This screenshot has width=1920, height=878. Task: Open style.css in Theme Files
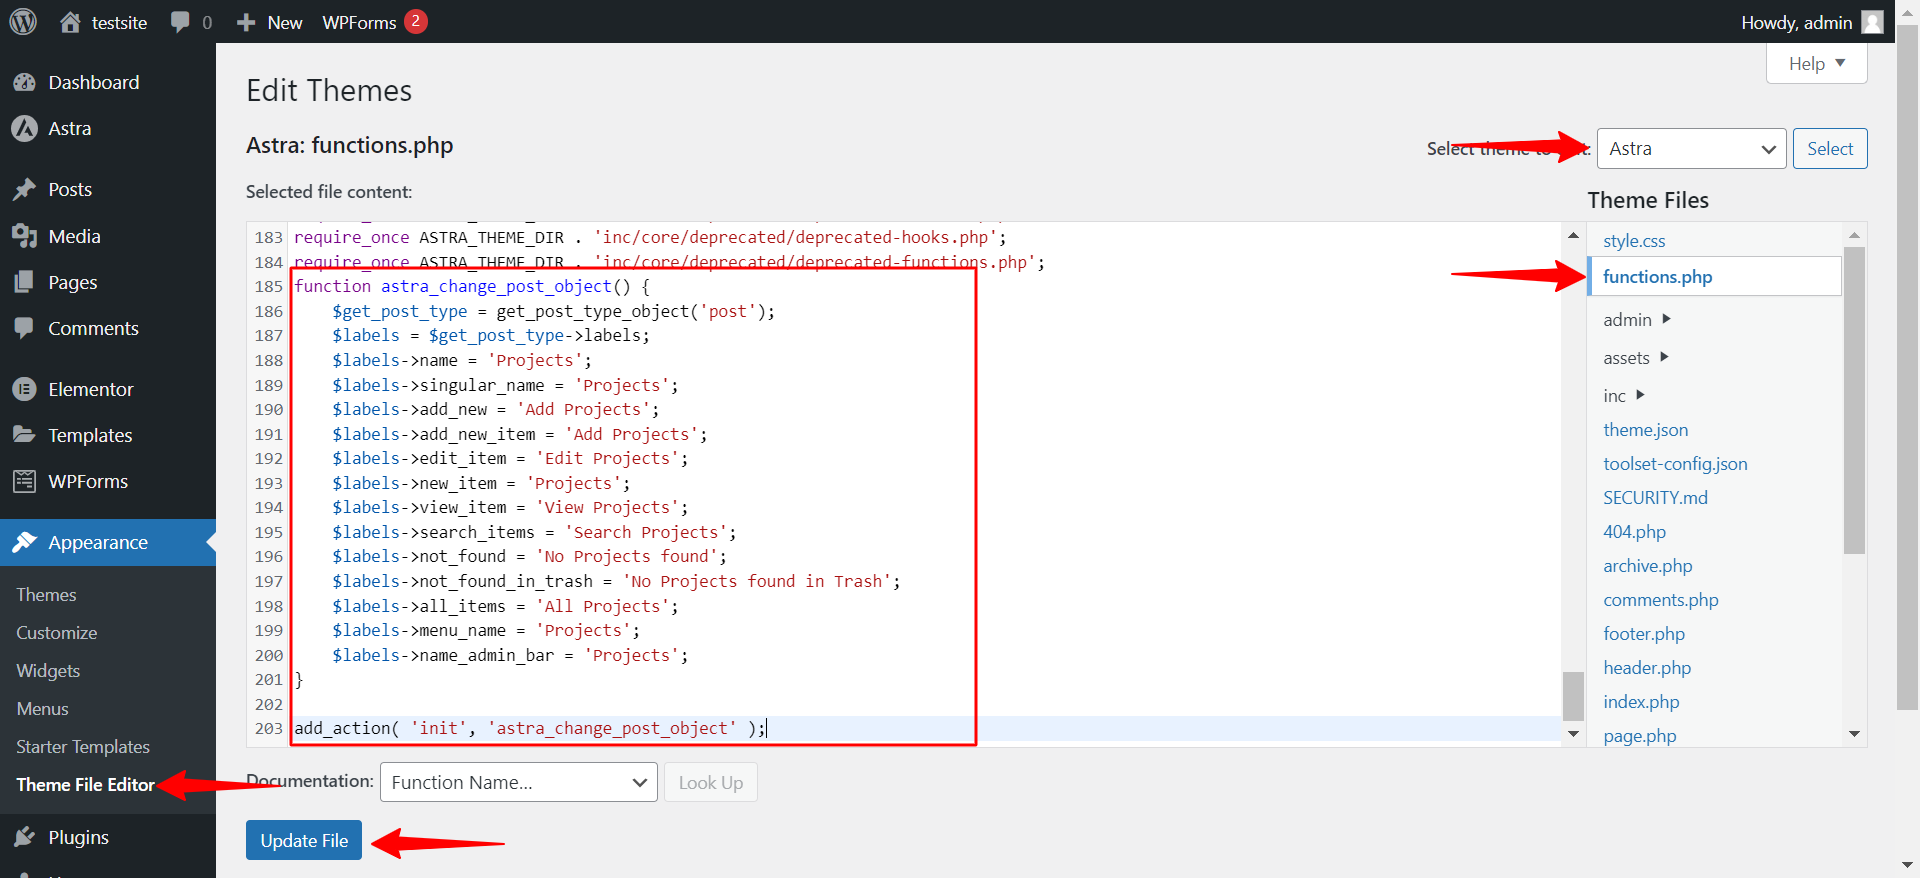click(1634, 241)
